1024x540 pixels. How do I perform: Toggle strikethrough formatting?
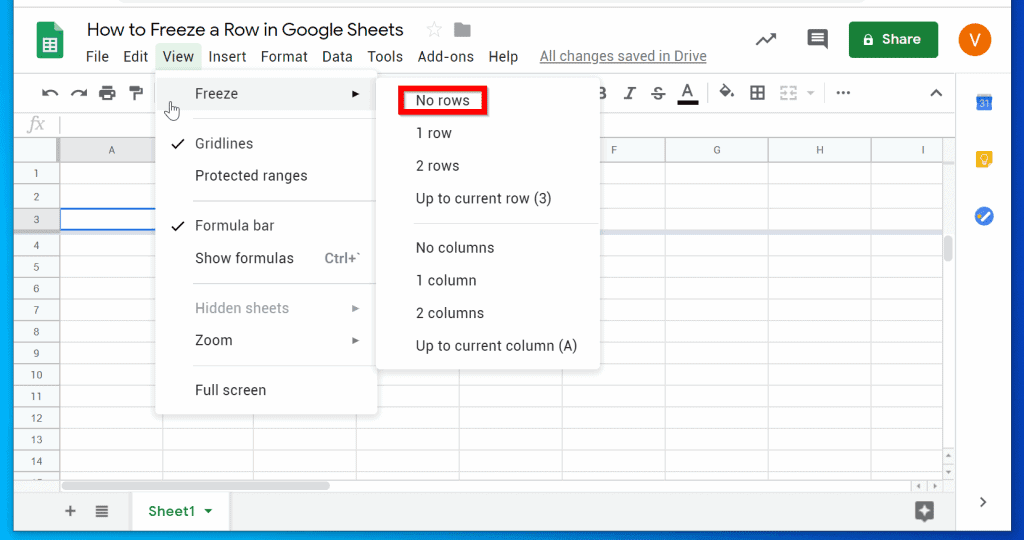658,93
